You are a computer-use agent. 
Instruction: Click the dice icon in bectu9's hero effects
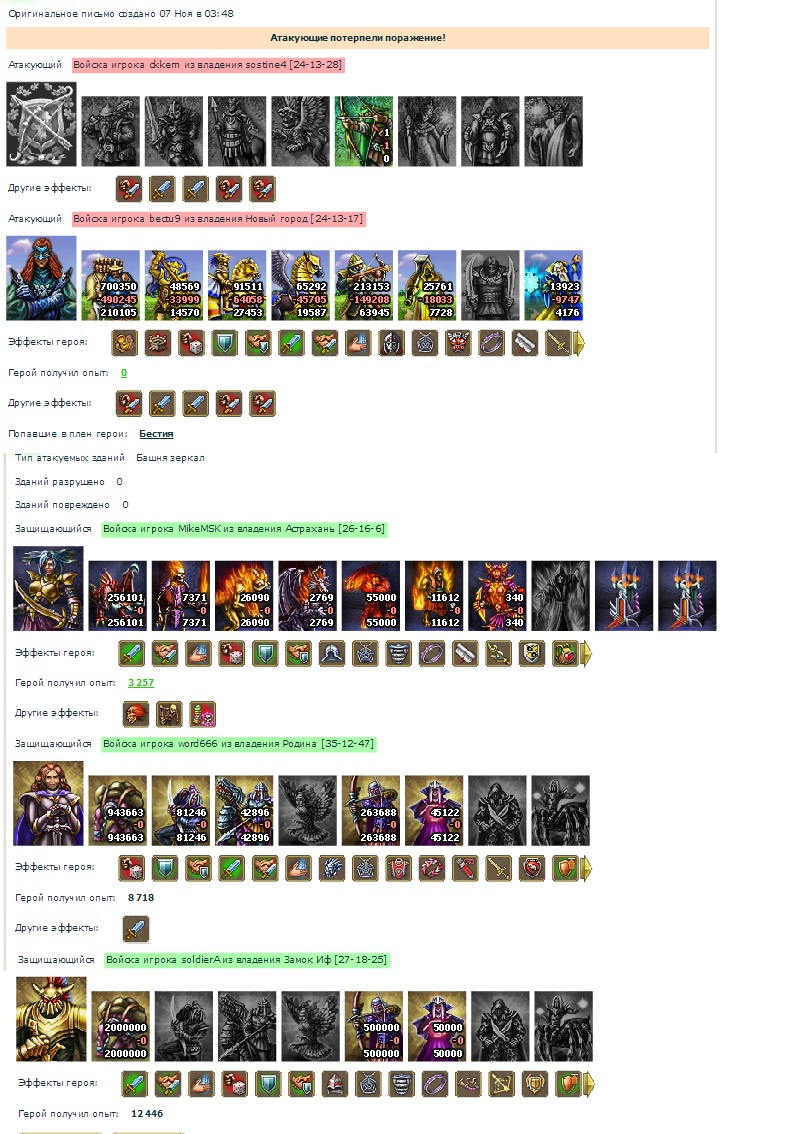coord(191,343)
